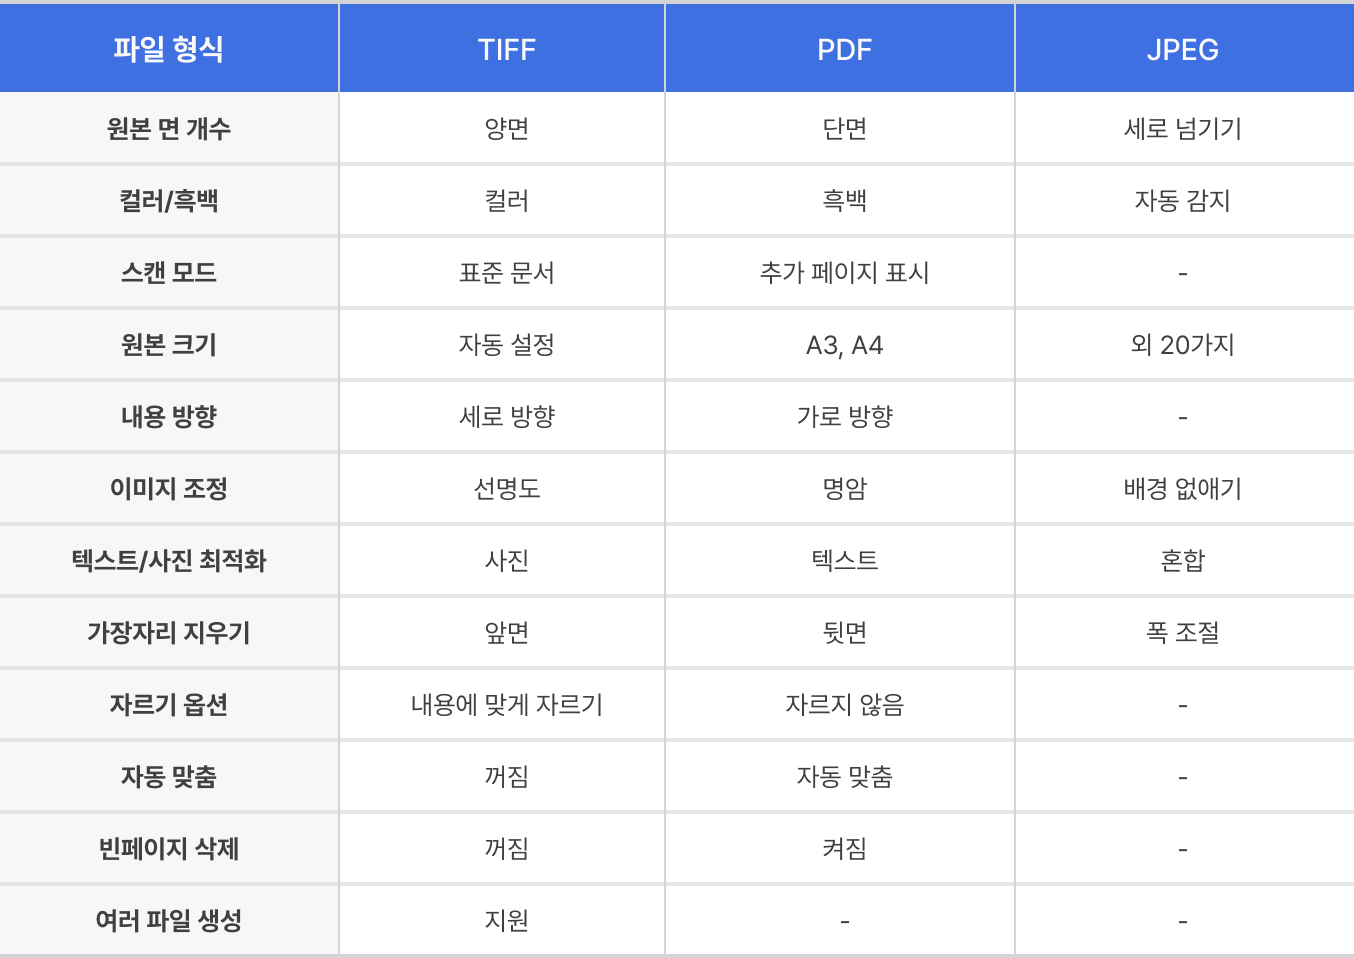Select the 자동 감지 cell
This screenshot has height=958, width=1354.
point(1182,201)
